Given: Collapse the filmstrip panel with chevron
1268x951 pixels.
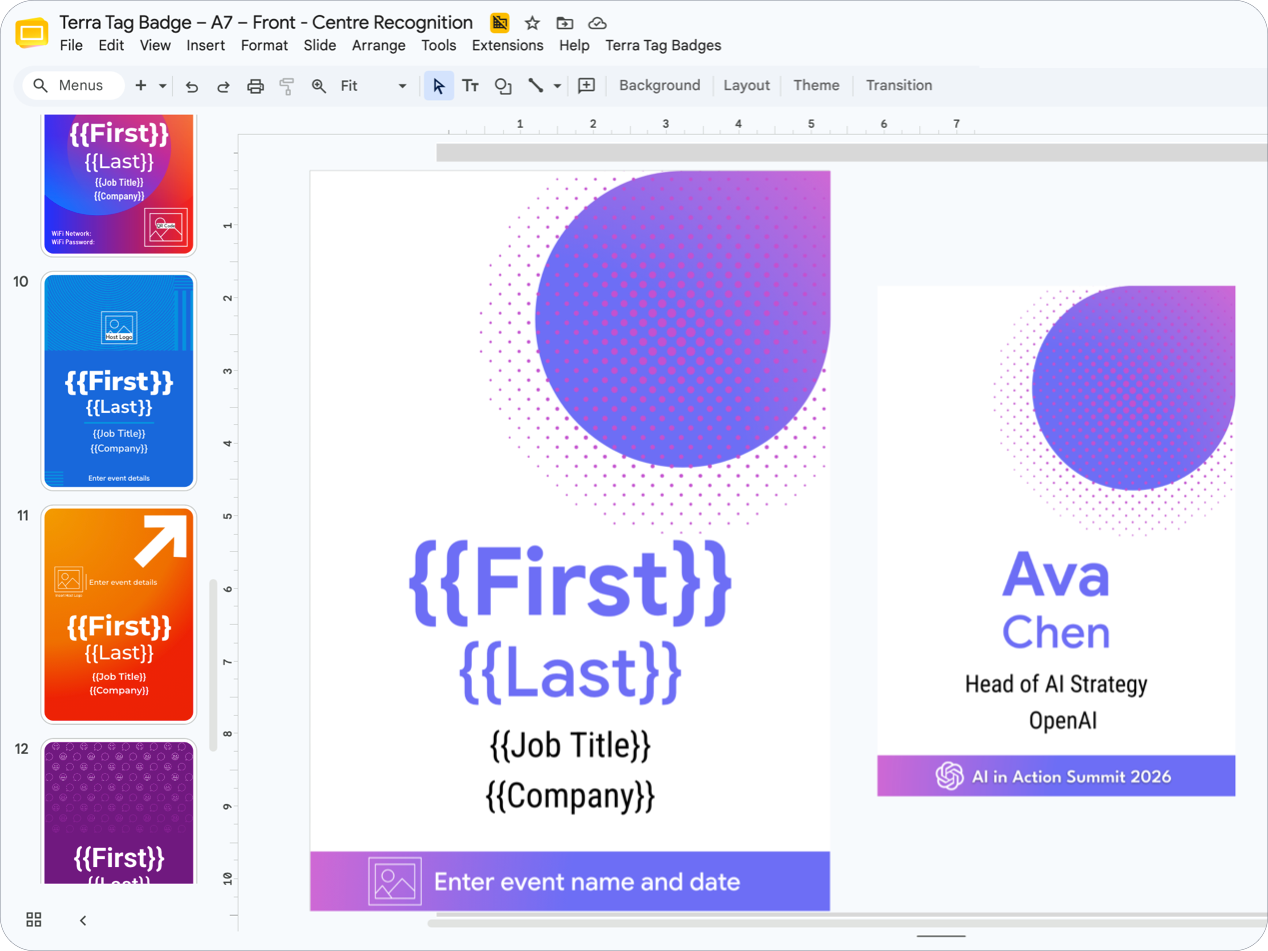Looking at the screenshot, I should tap(83, 920).
